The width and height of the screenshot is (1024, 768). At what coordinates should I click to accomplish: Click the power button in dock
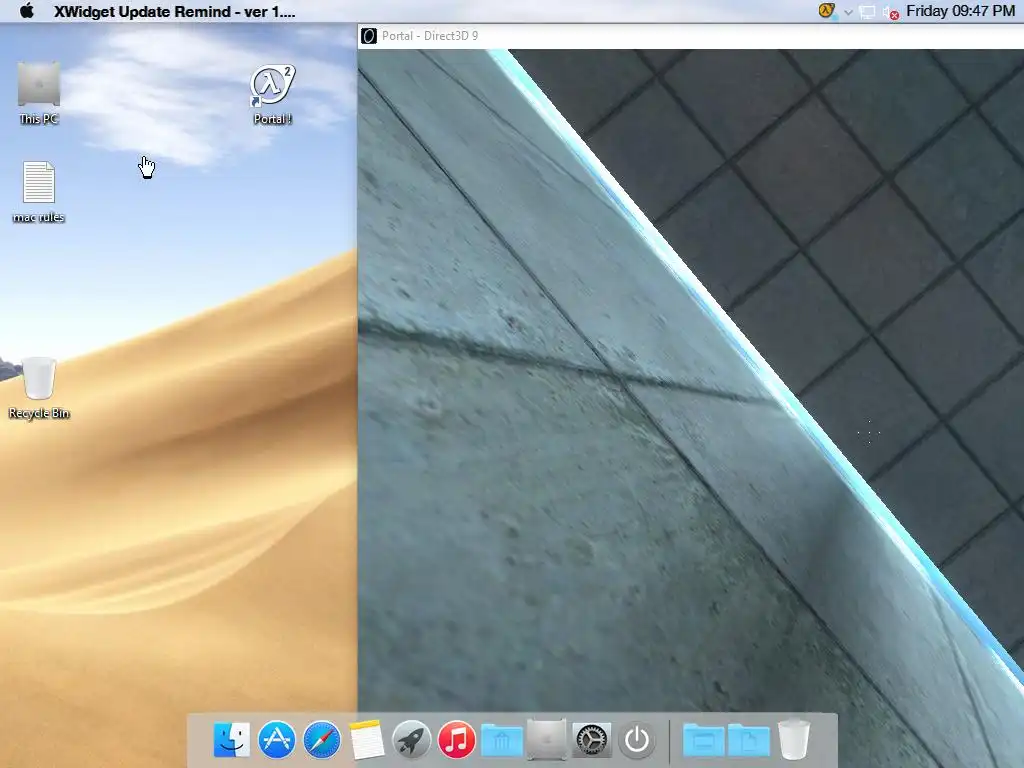click(637, 740)
